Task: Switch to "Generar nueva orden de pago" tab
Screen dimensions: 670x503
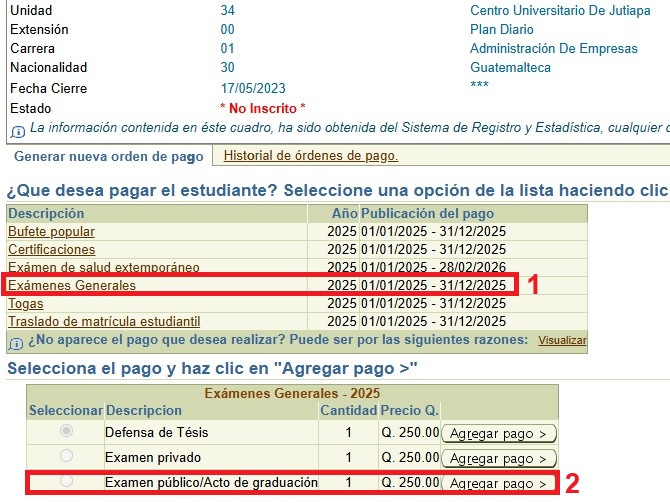Action: point(108,157)
